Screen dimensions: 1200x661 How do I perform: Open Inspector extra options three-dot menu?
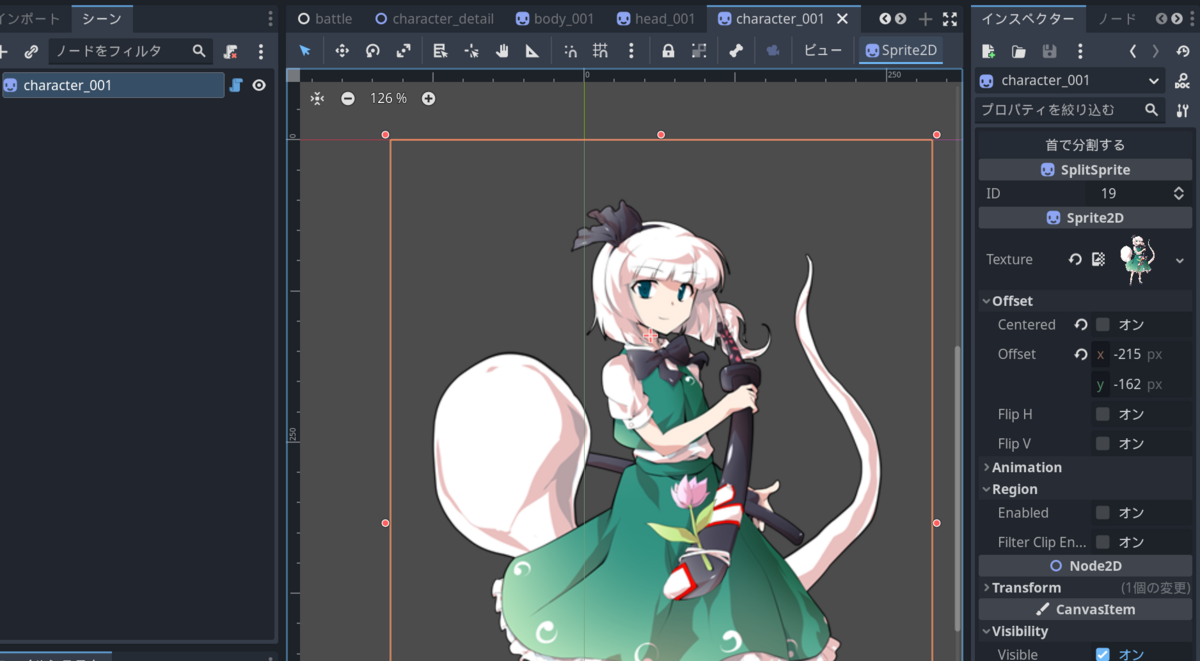pos(1080,51)
